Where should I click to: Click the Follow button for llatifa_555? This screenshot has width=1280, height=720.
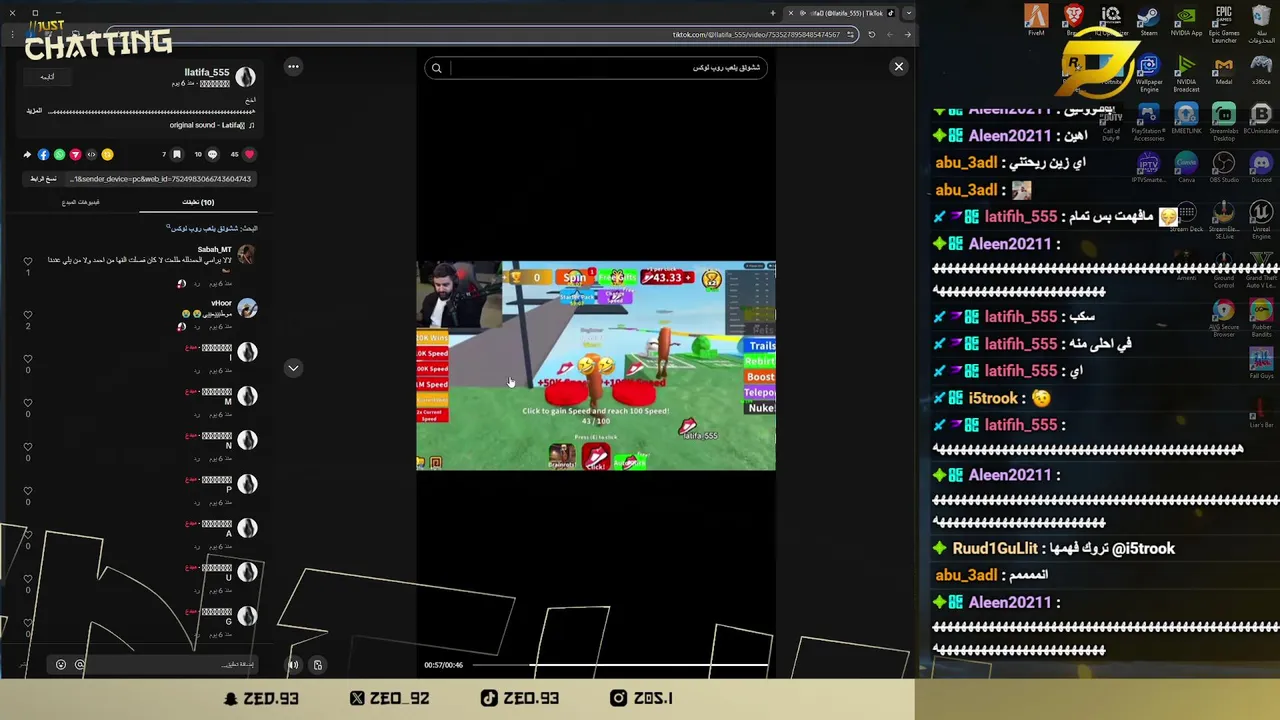(47, 77)
